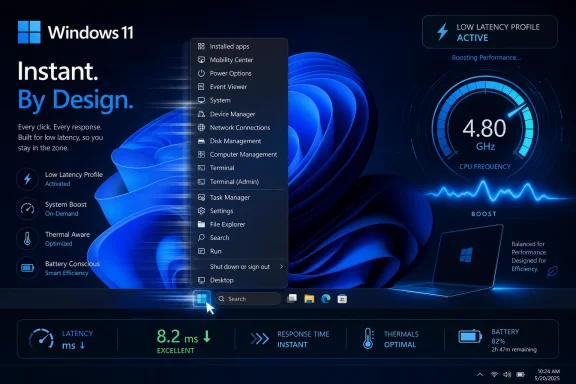Click the Settings gear icon in menu
The image size is (576, 384).
201,211
